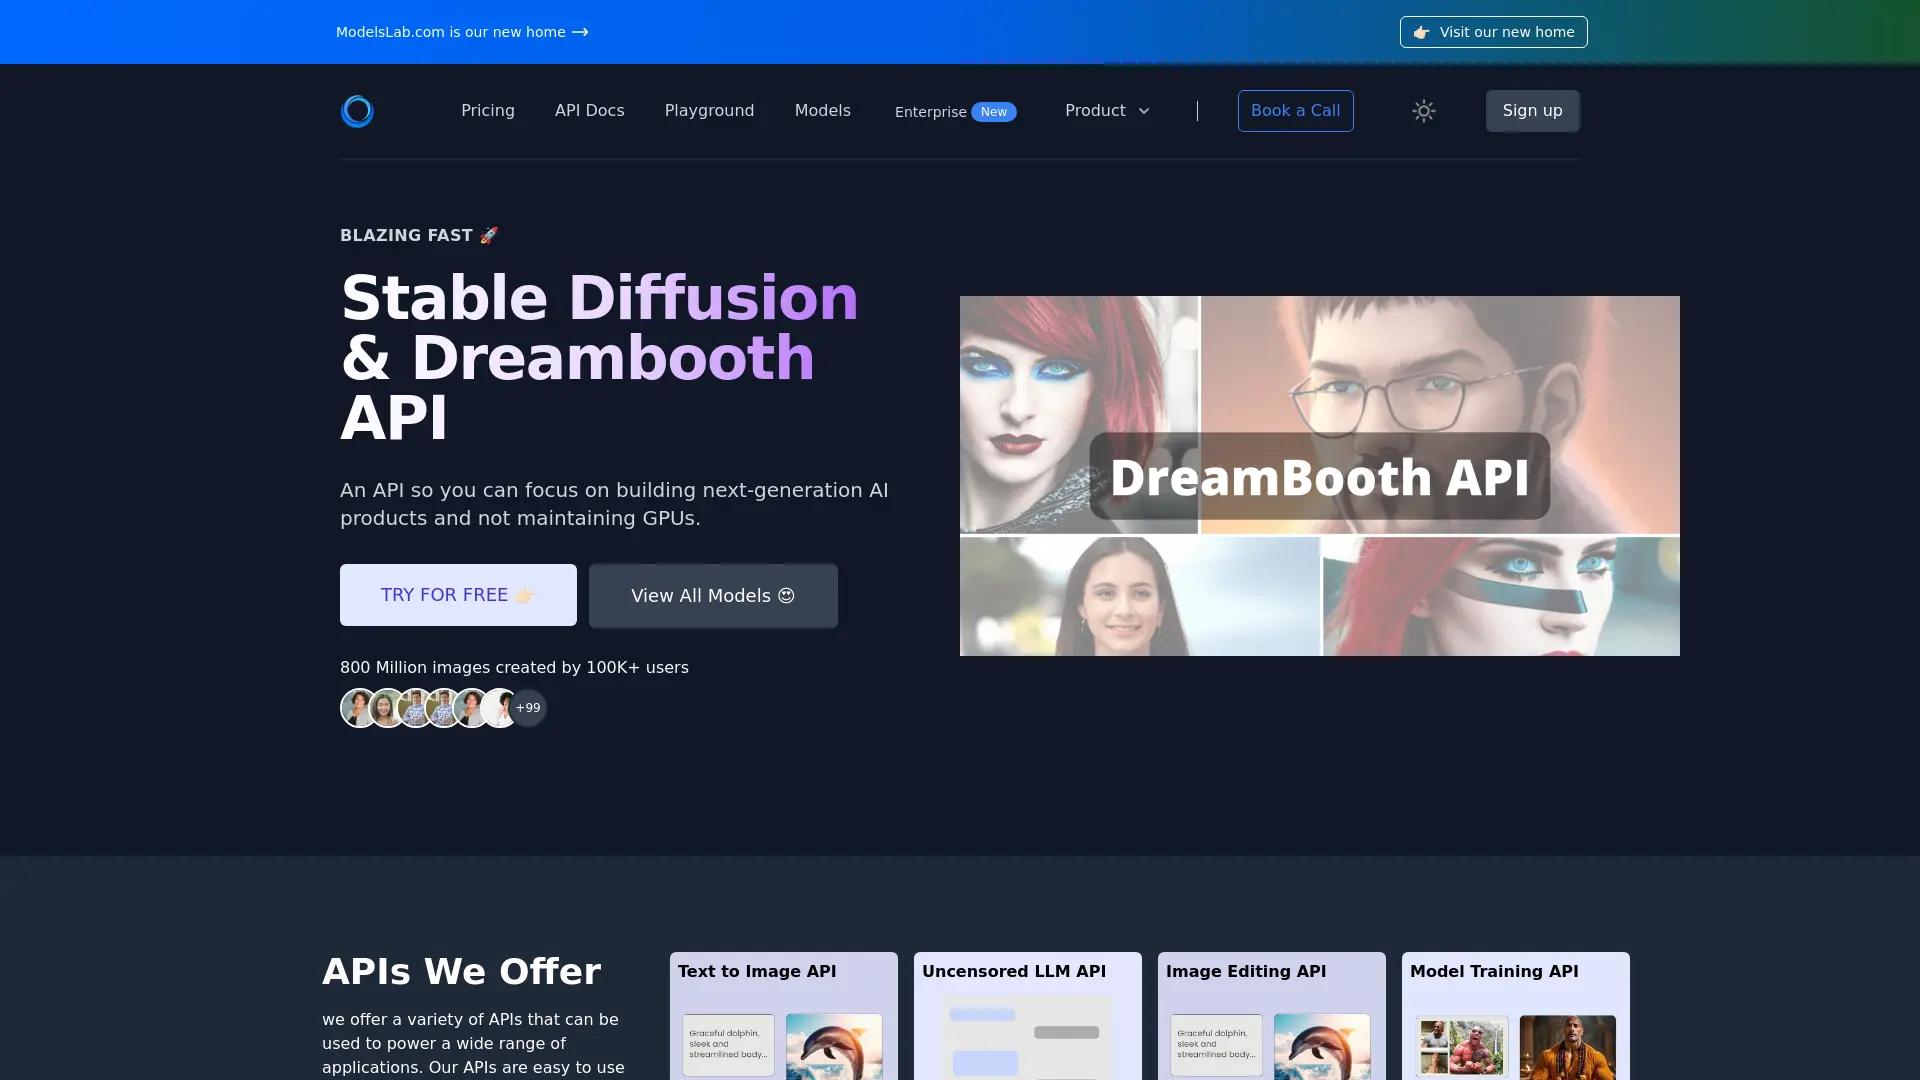Toggle the light/dark theme sun icon
The image size is (1920, 1080).
(x=1423, y=111)
